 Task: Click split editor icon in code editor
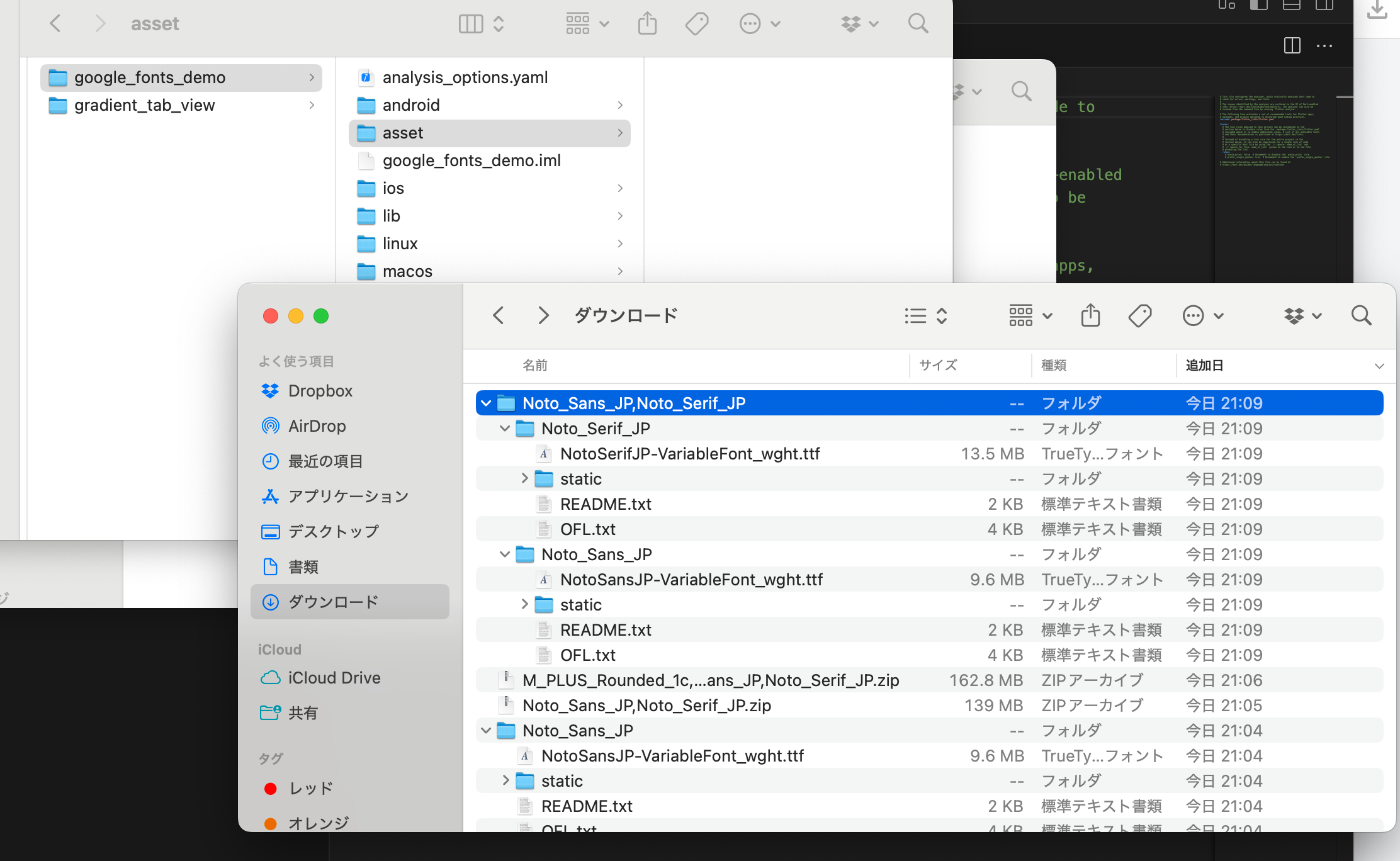1292,46
